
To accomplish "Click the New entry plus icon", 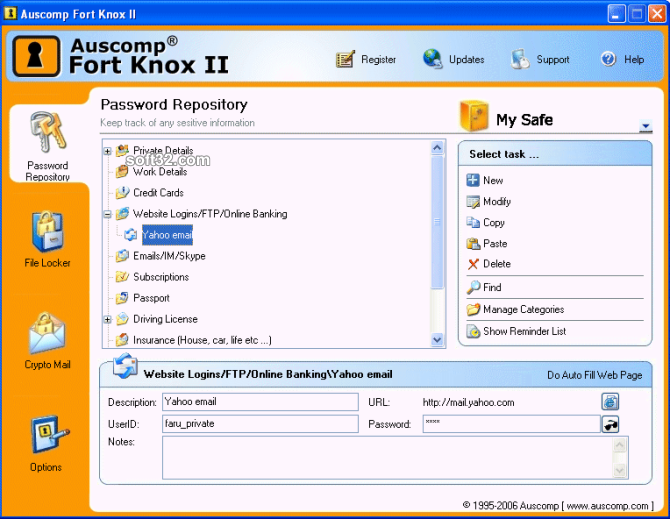I will pyautogui.click(x=473, y=180).
